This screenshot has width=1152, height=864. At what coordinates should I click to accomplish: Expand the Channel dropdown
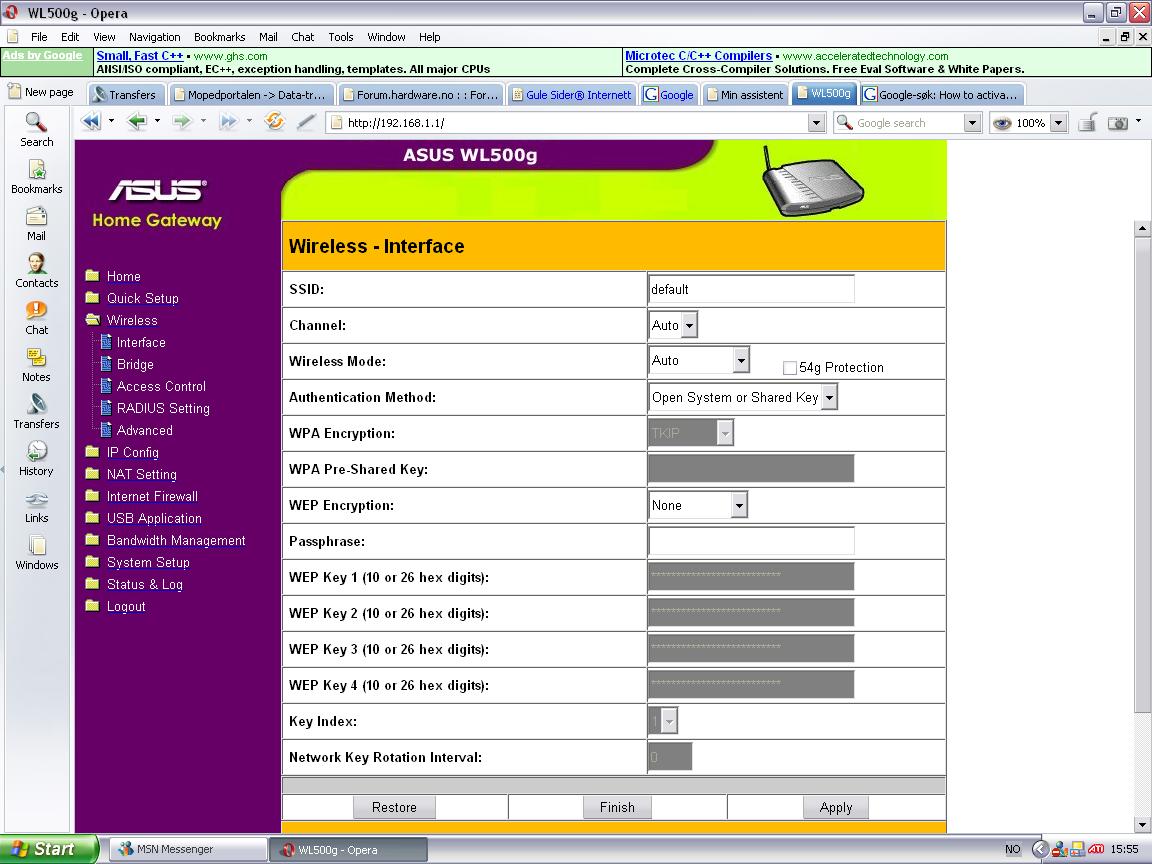tap(689, 325)
